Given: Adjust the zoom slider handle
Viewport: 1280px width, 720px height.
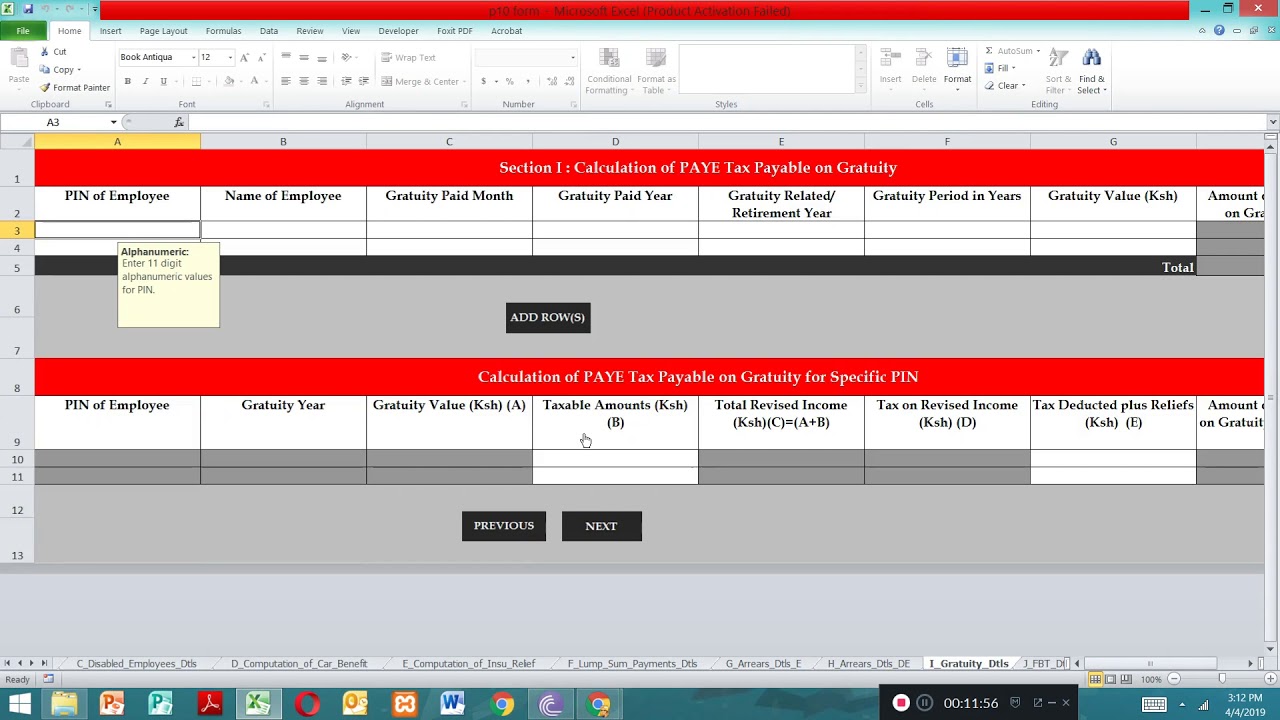Looking at the screenshot, I should coord(1222,679).
